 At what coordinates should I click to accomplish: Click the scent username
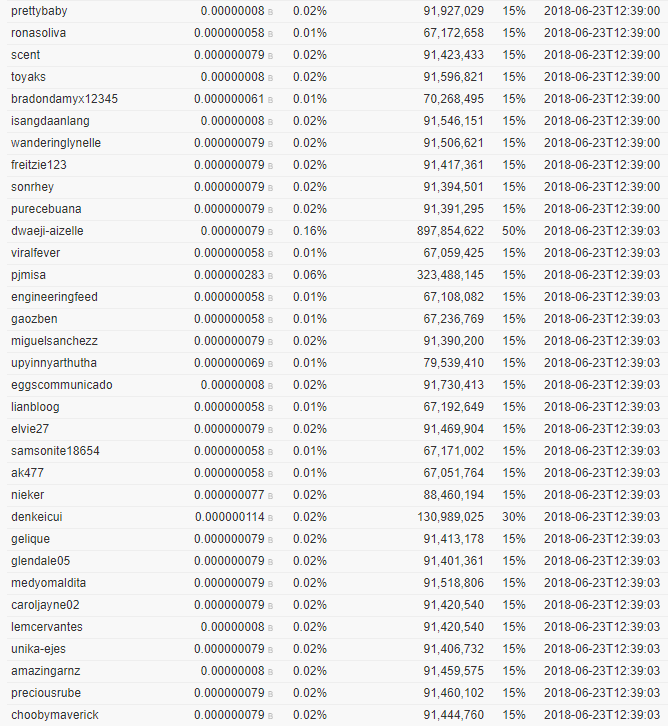25,55
